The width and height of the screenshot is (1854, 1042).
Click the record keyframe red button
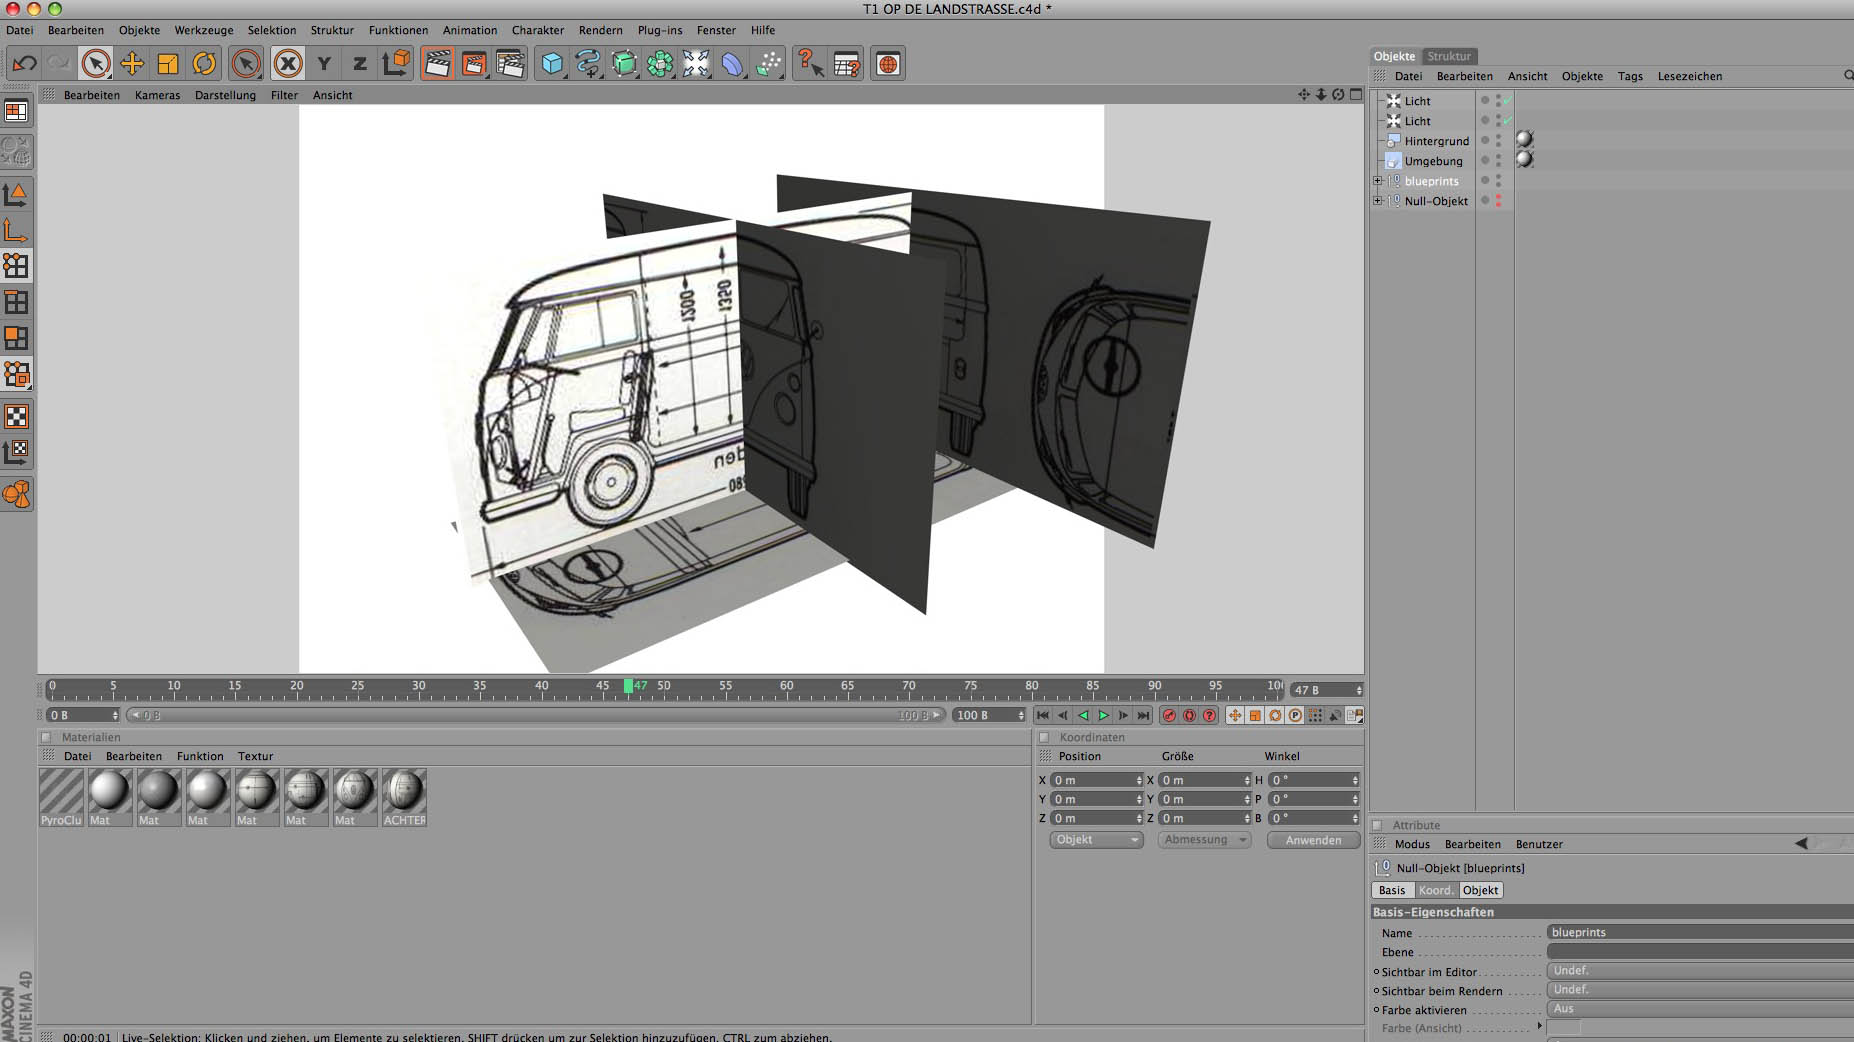[1168, 715]
